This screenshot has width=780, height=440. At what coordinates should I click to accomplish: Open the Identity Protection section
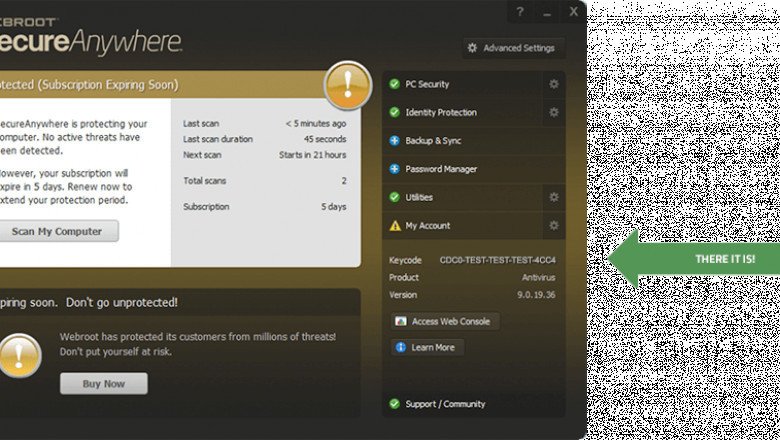[462, 112]
